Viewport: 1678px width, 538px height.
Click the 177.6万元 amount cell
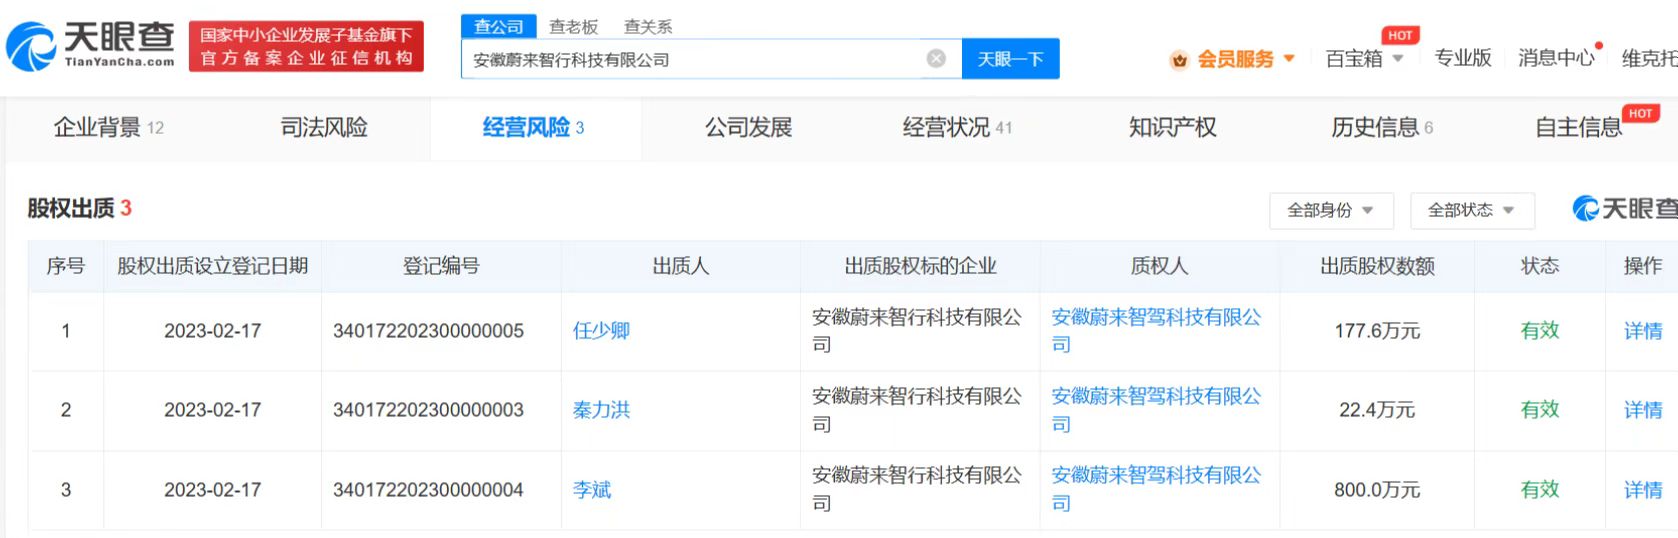click(x=1377, y=331)
